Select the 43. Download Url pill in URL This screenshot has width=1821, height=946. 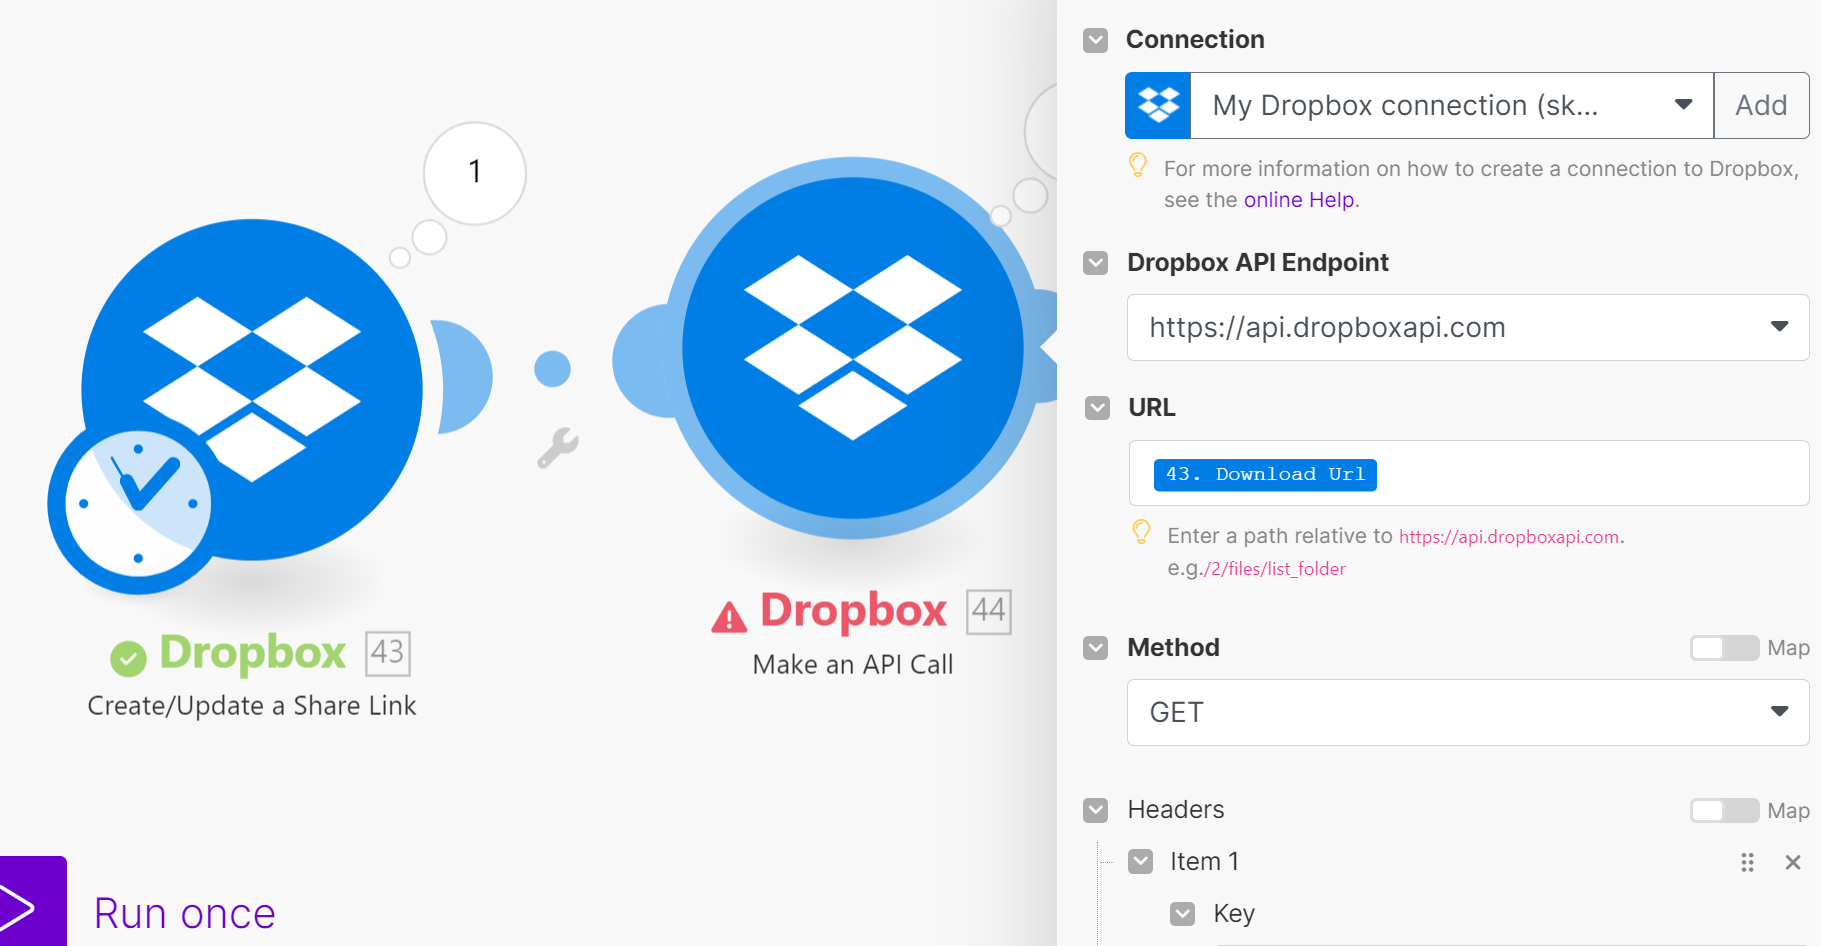pos(1264,474)
